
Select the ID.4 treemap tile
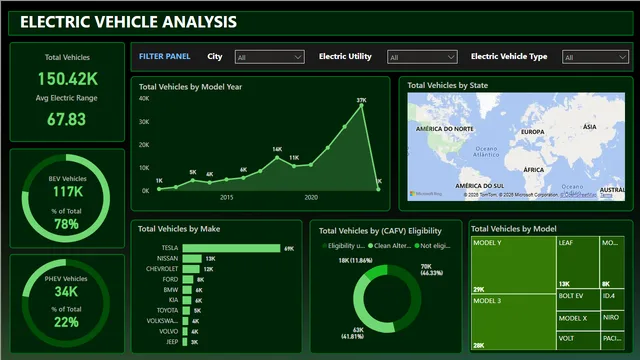(x=612, y=300)
